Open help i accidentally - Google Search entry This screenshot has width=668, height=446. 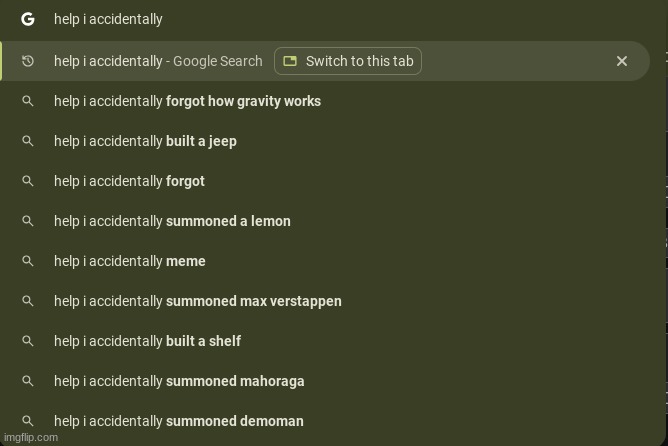(x=158, y=61)
